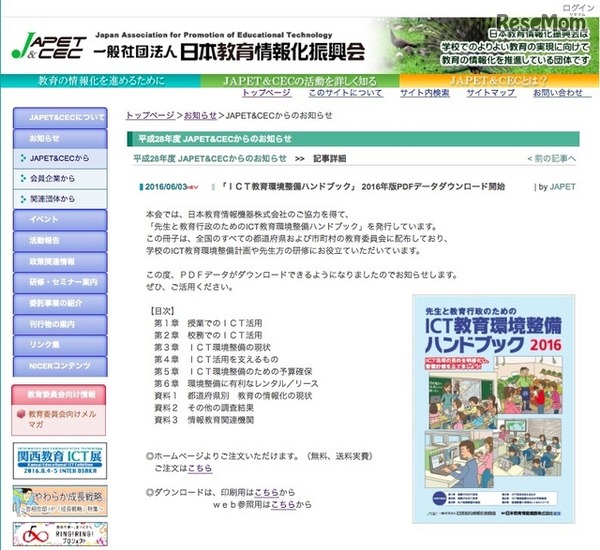600x550 pixels.
Task: Select リンク集 sidebar button
Action: (60, 345)
